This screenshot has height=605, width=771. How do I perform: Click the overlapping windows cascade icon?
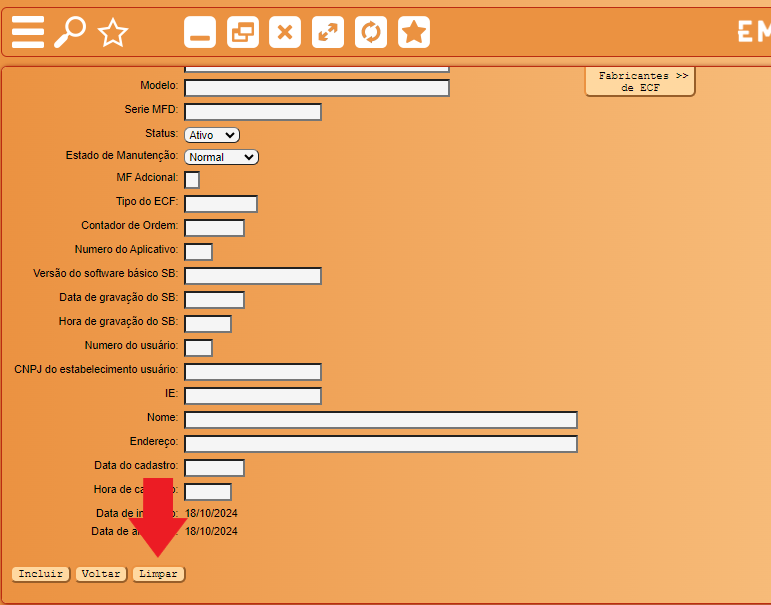point(243,32)
